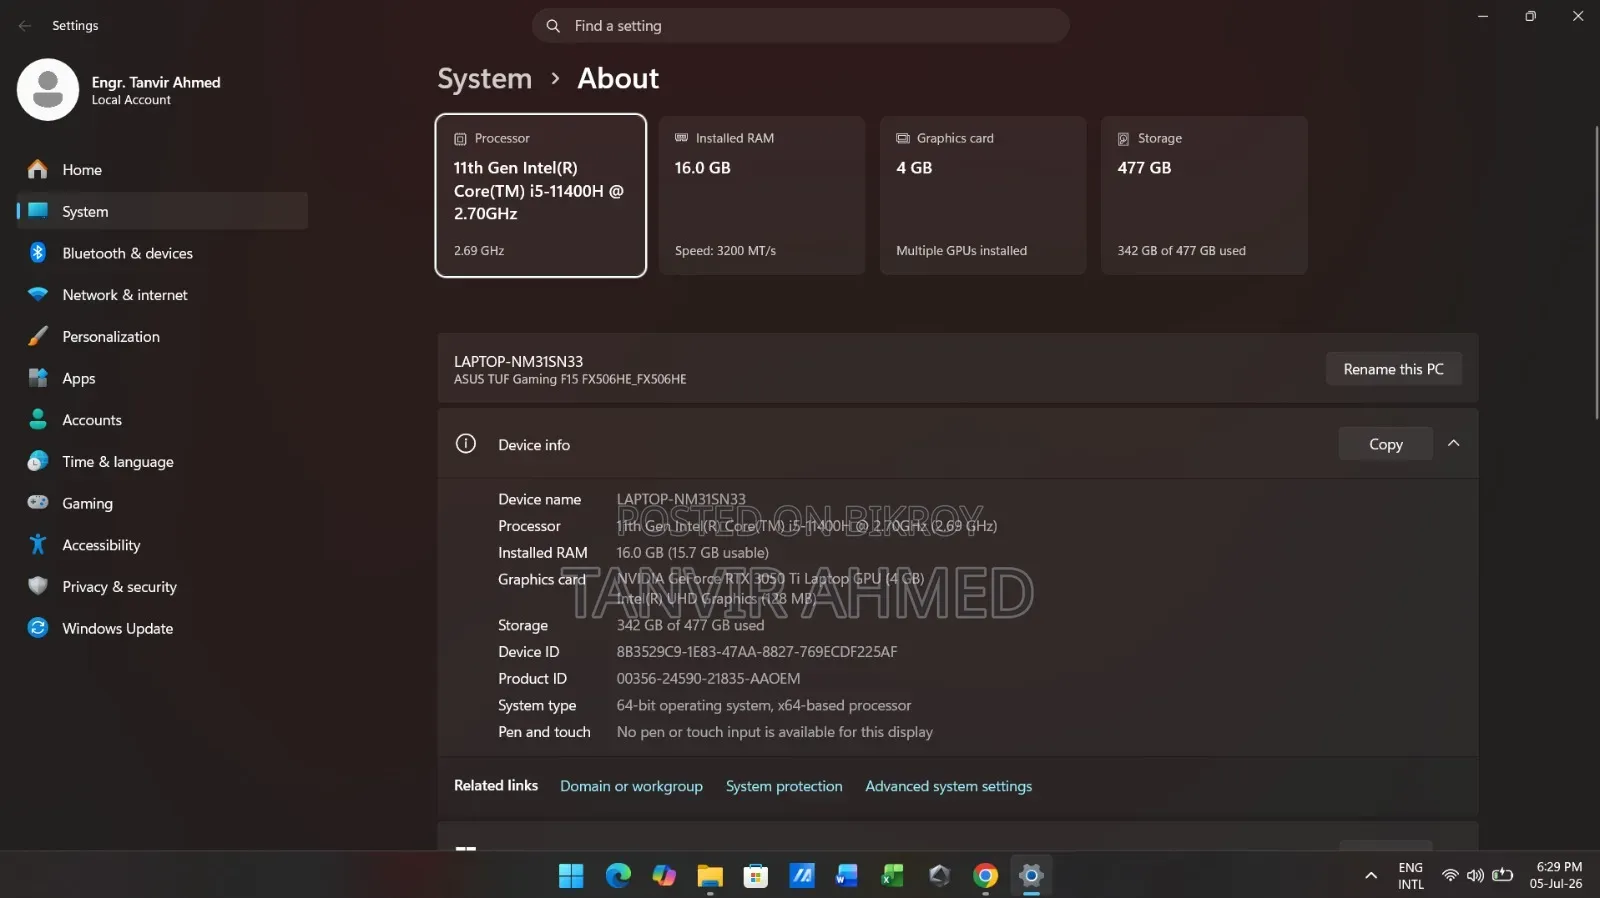Click the Device info circle icon
This screenshot has height=898, width=1600.
pyautogui.click(x=466, y=444)
